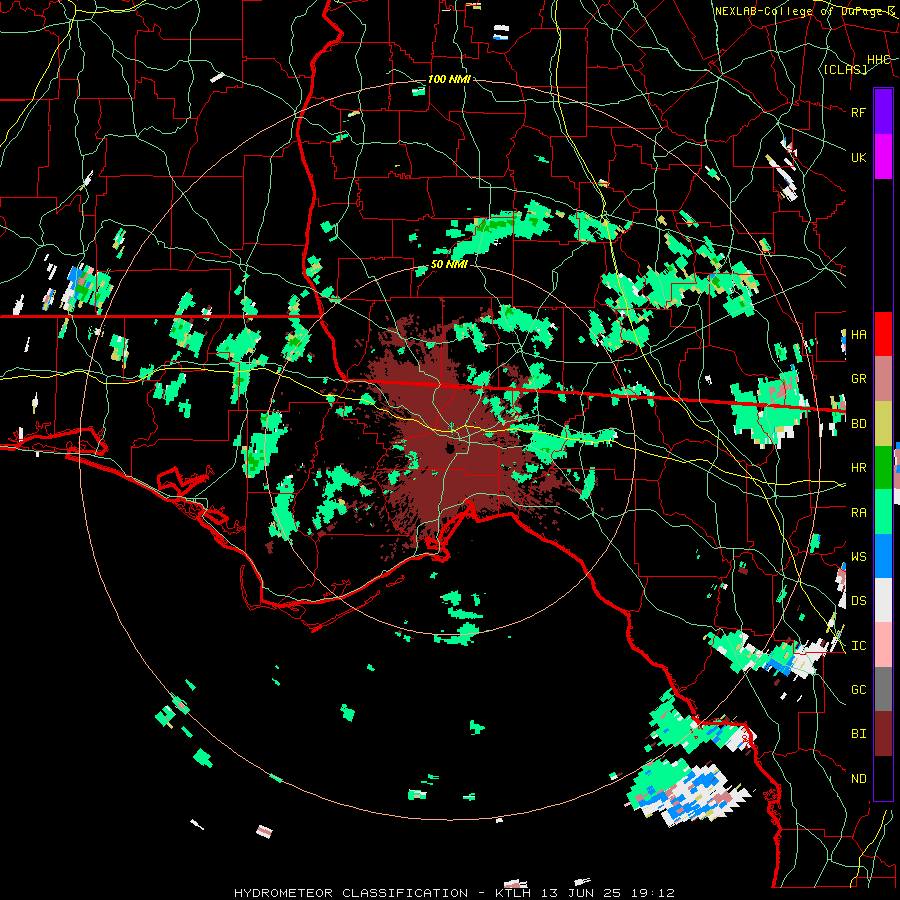Image resolution: width=900 pixels, height=900 pixels.
Task: Click the IC legend label
Action: pos(858,645)
